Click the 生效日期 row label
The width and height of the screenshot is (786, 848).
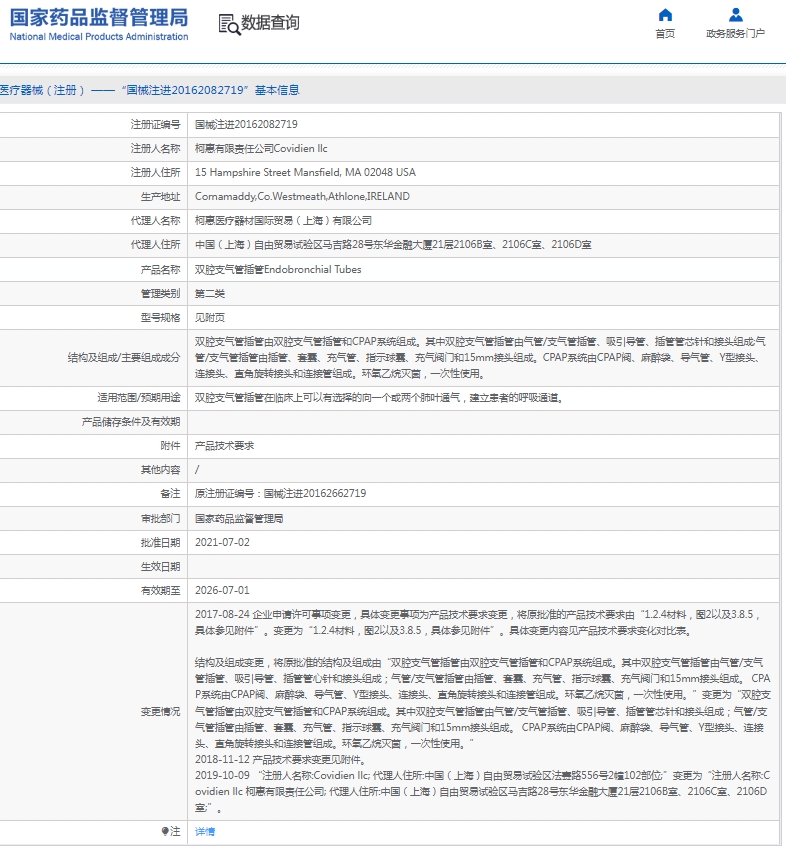coord(160,567)
